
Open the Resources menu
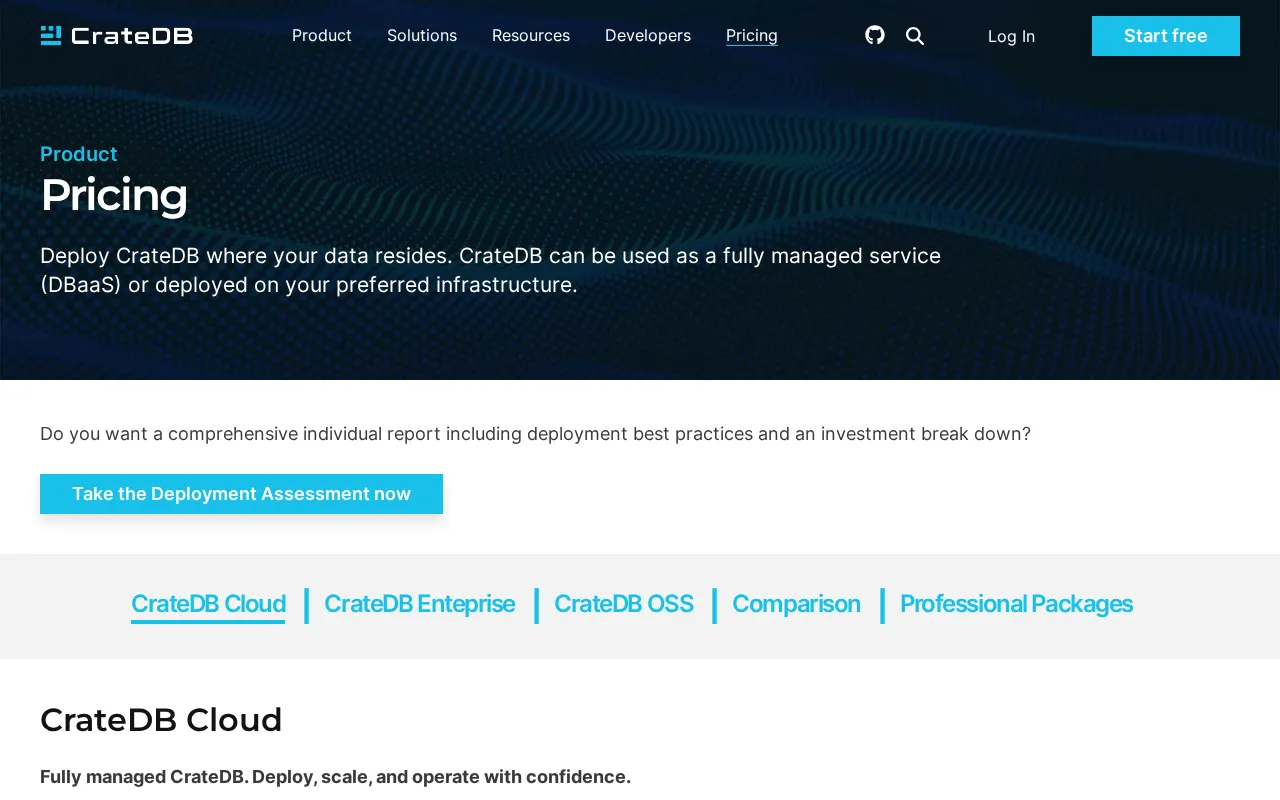531,36
